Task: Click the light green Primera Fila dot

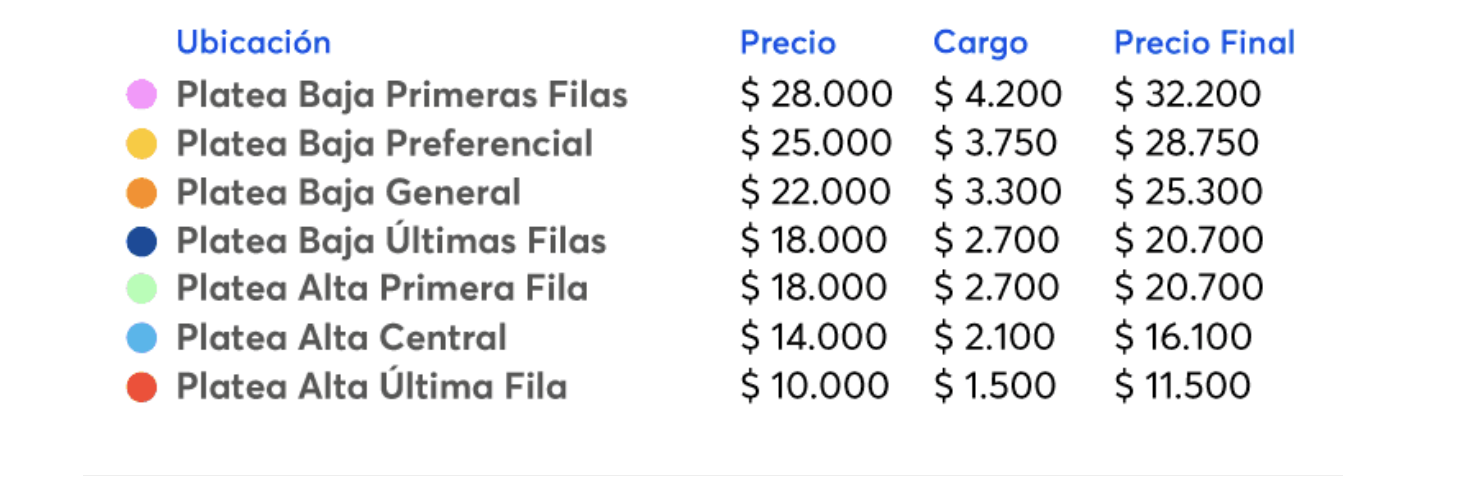Action: [141, 289]
